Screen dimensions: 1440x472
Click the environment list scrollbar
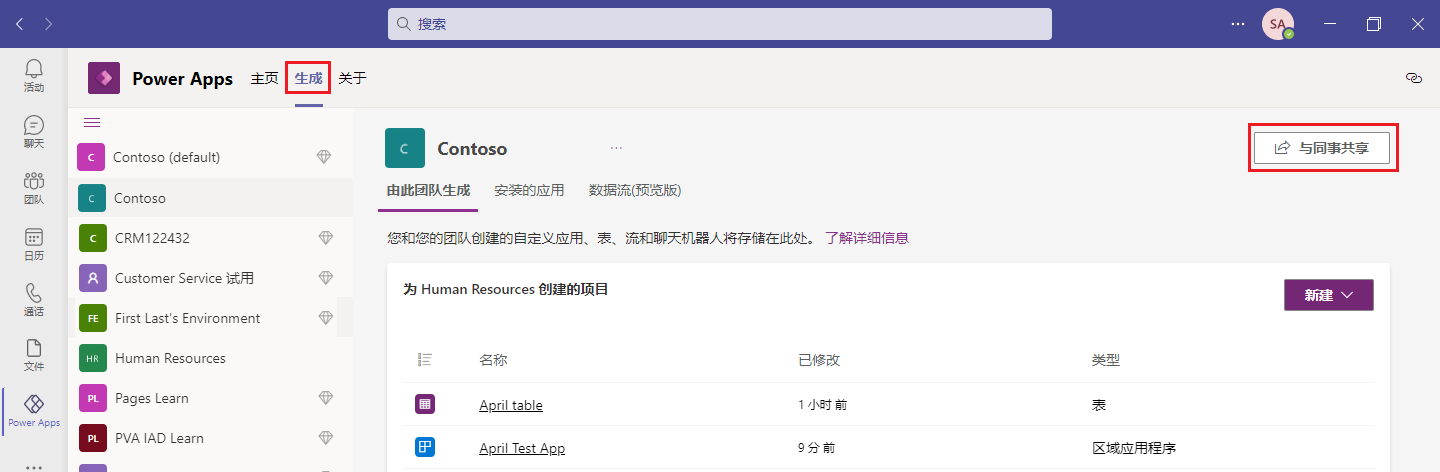coord(345,317)
